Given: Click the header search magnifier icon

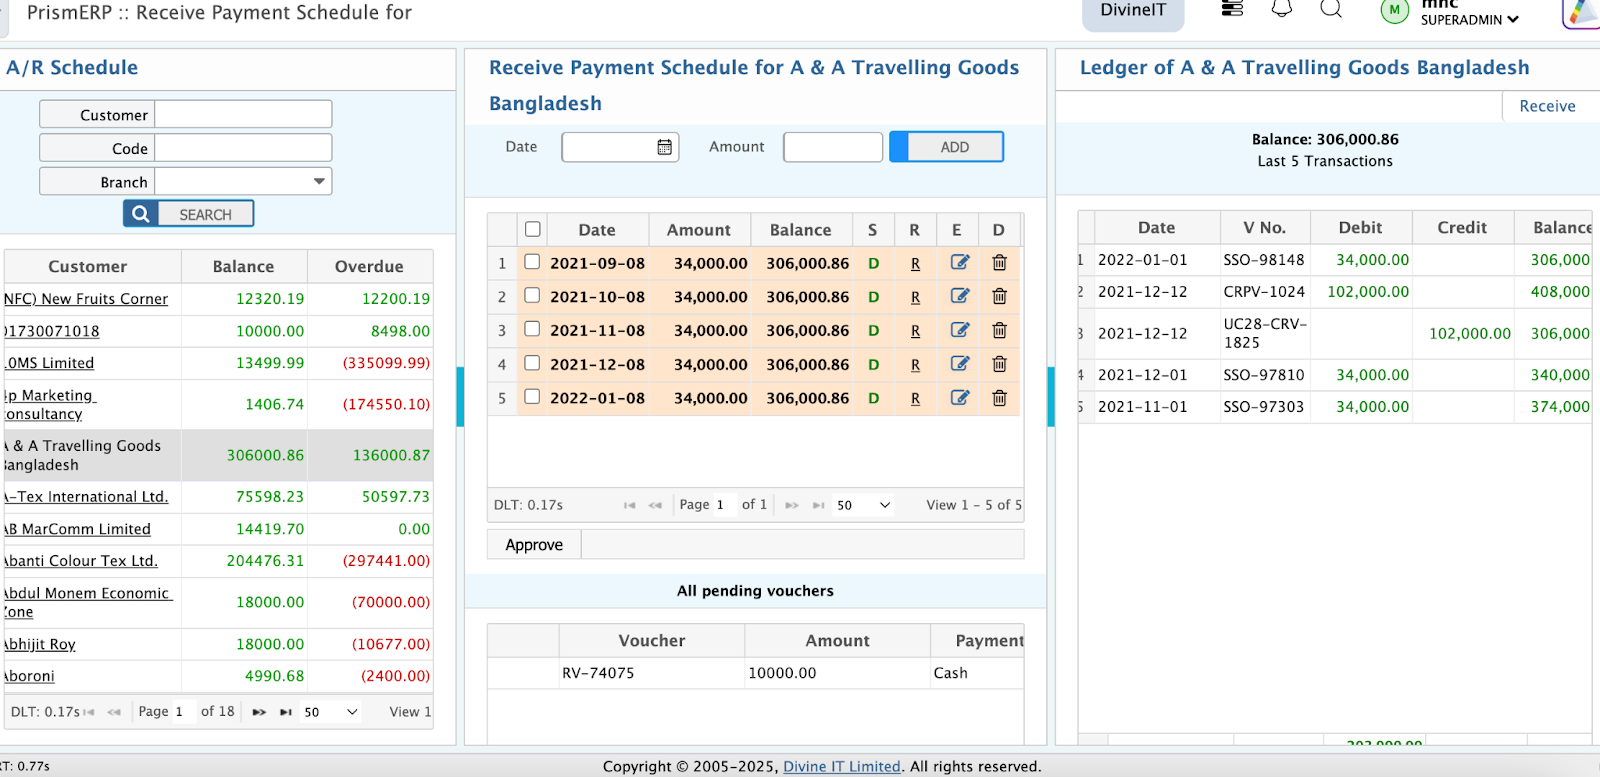Looking at the screenshot, I should pos(1330,9).
